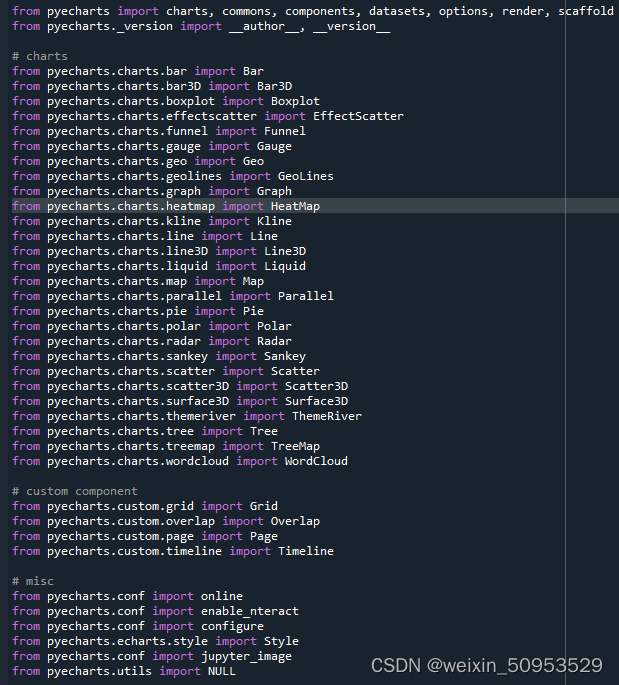Click the '# misc' comment line

33,581
